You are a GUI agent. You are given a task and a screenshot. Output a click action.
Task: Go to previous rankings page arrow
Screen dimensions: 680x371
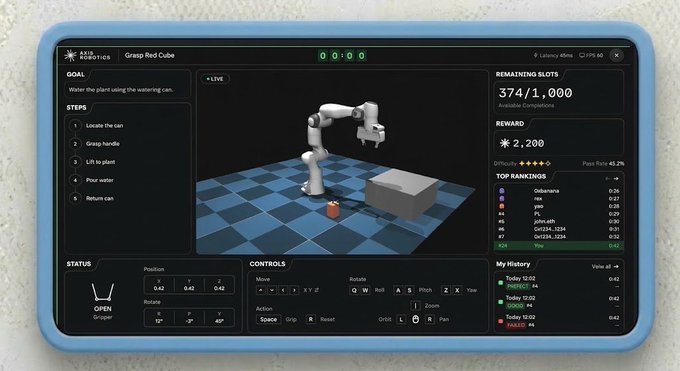pos(607,179)
